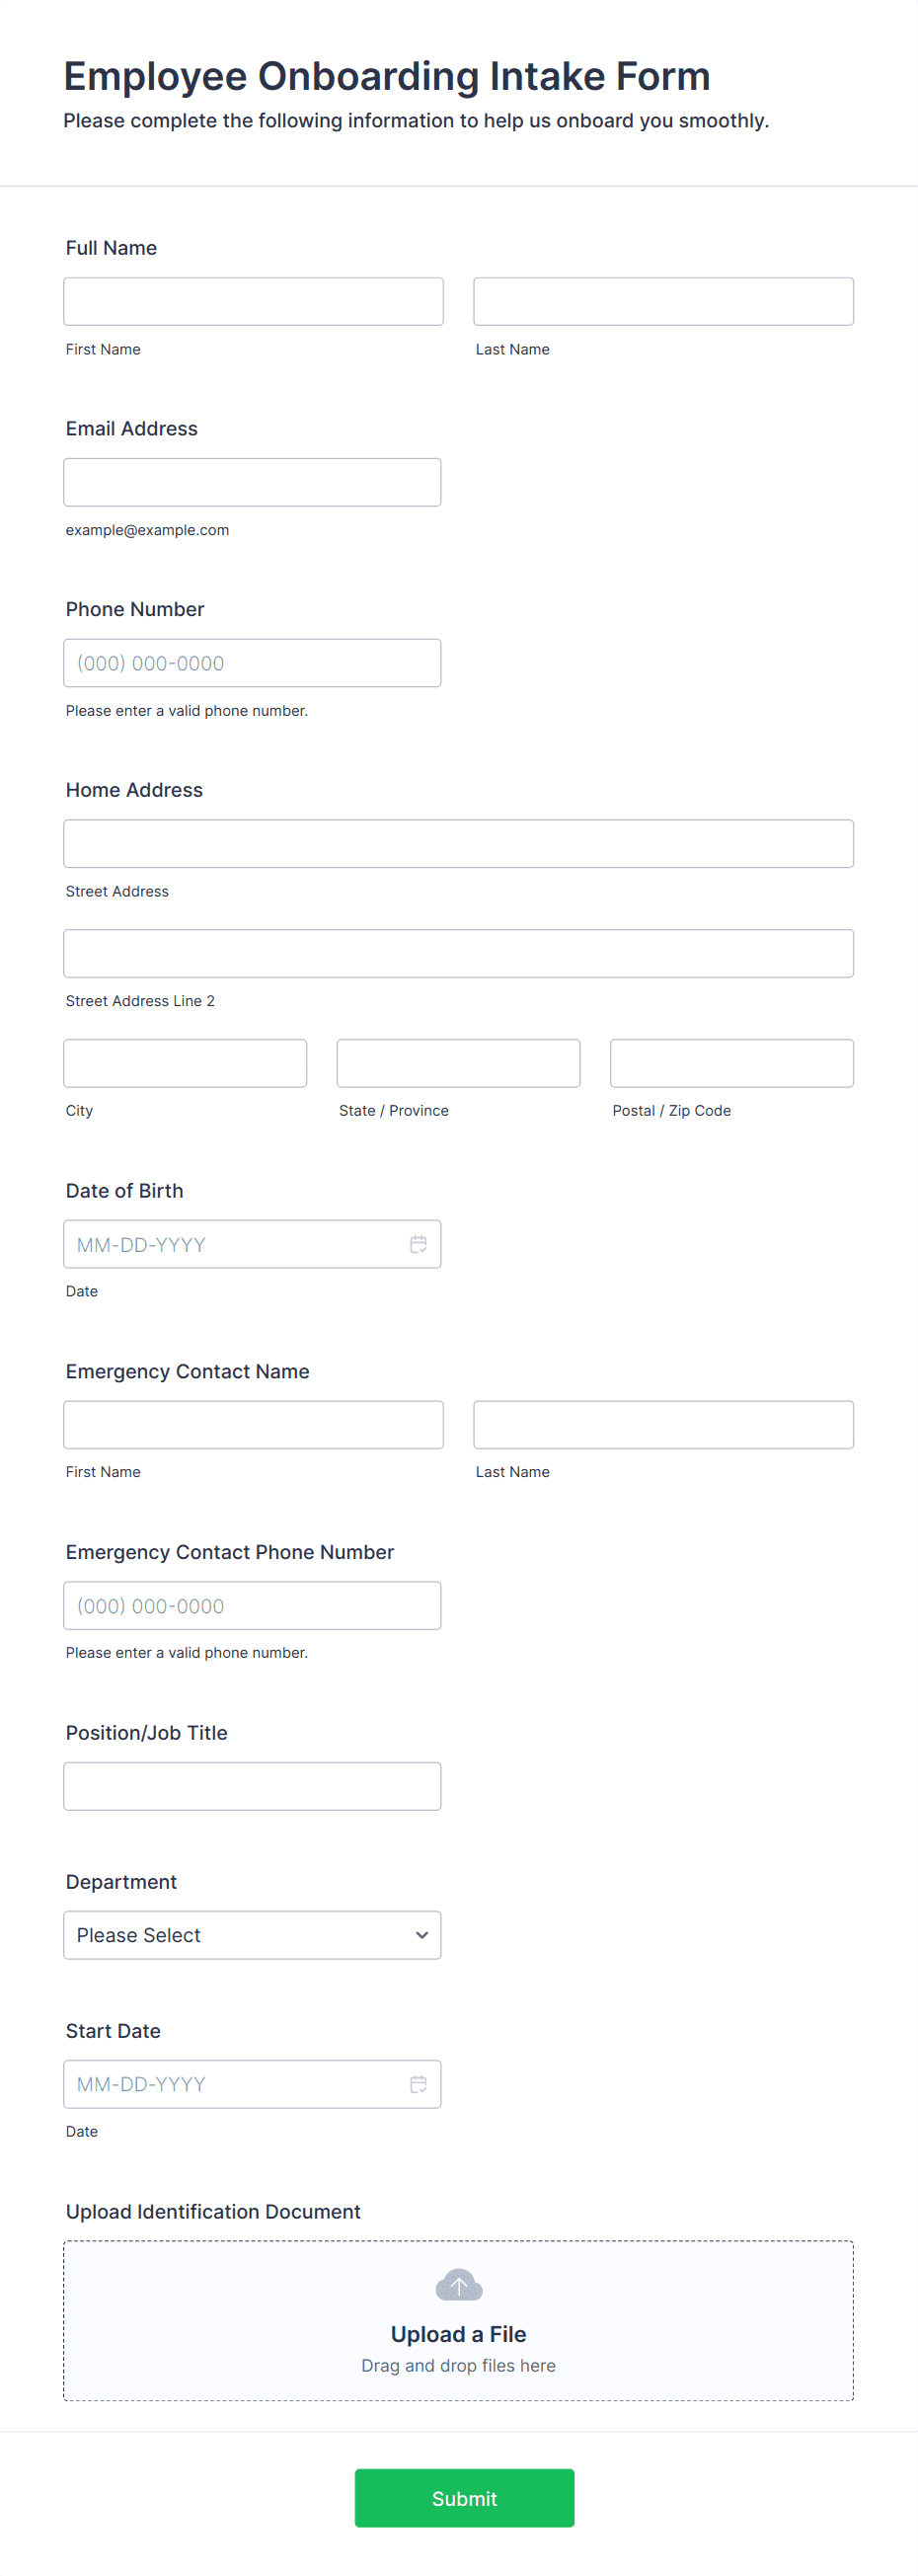Viewport: 918px width, 2576px height.
Task: Click the Street Address Line 2 field
Action: (x=458, y=953)
